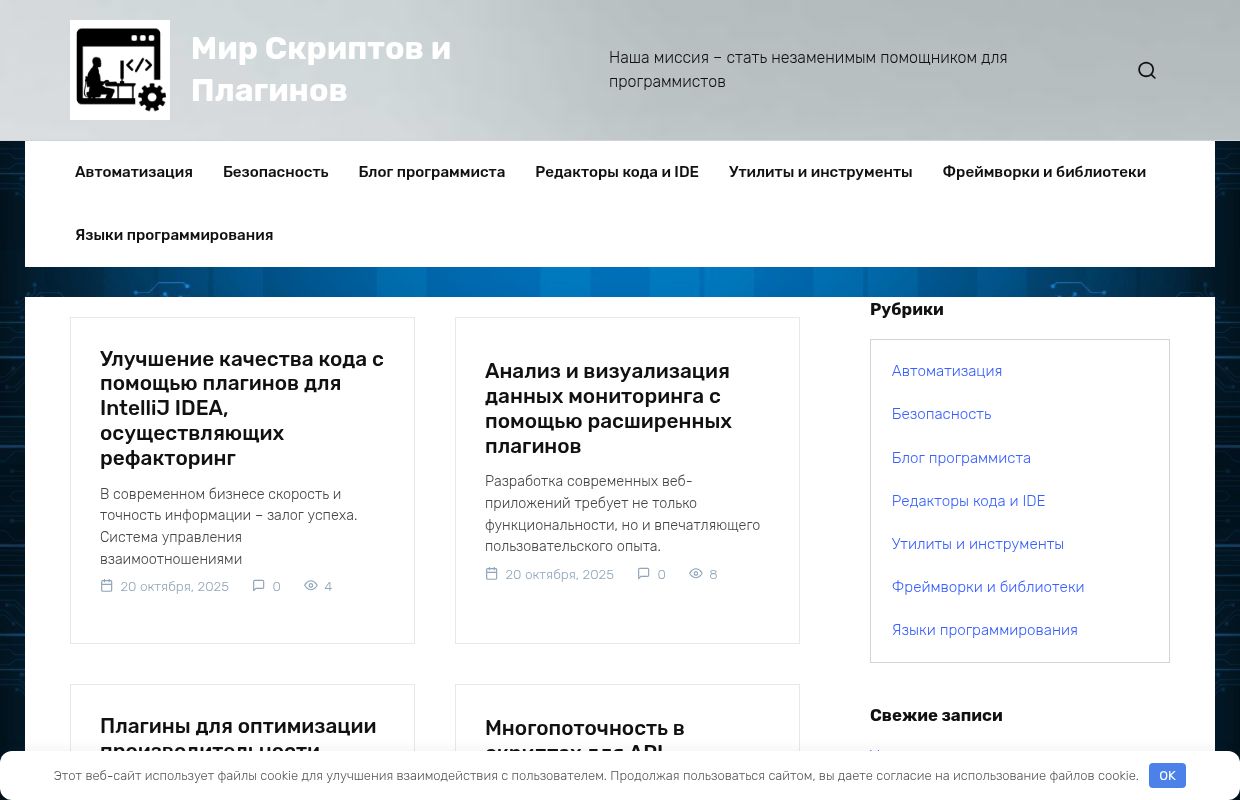Click calendar icon on IntelliJ IDEA post
This screenshot has width=1240, height=800.
point(107,586)
